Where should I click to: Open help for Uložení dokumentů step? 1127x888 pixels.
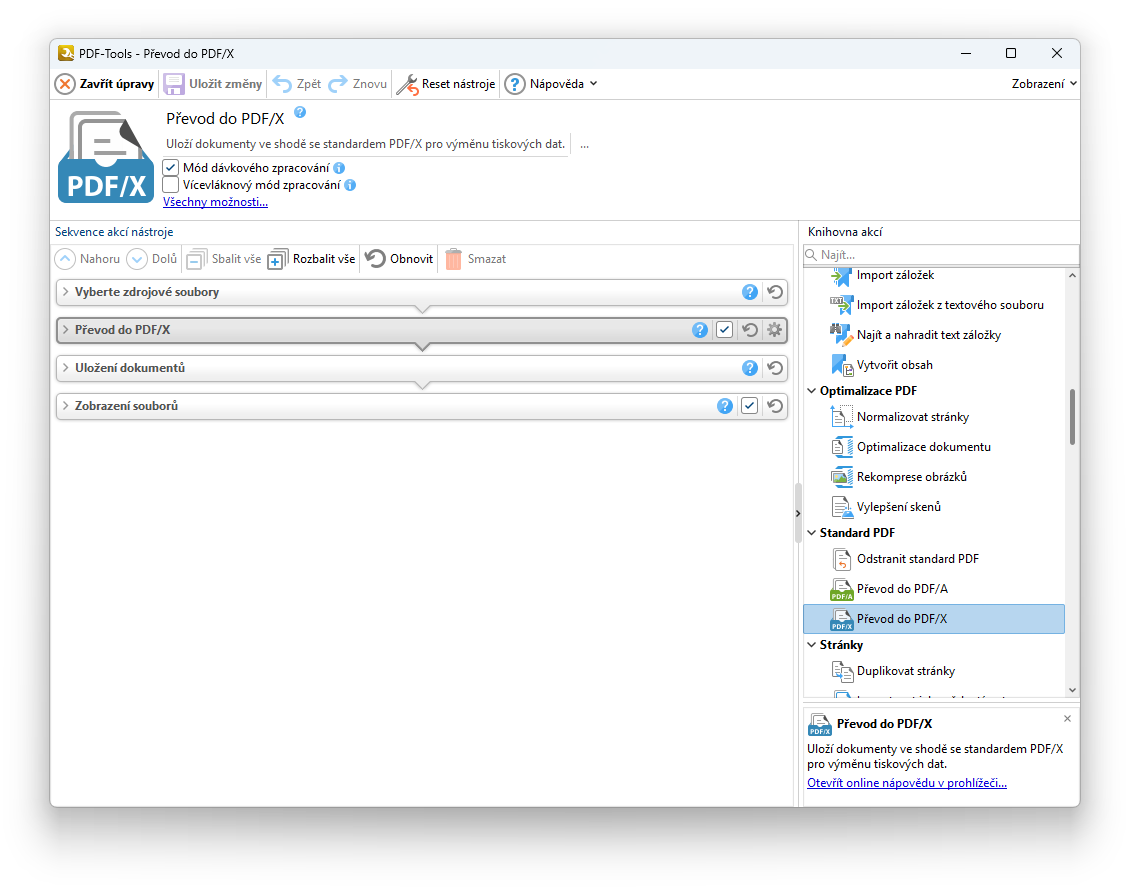[750, 368]
